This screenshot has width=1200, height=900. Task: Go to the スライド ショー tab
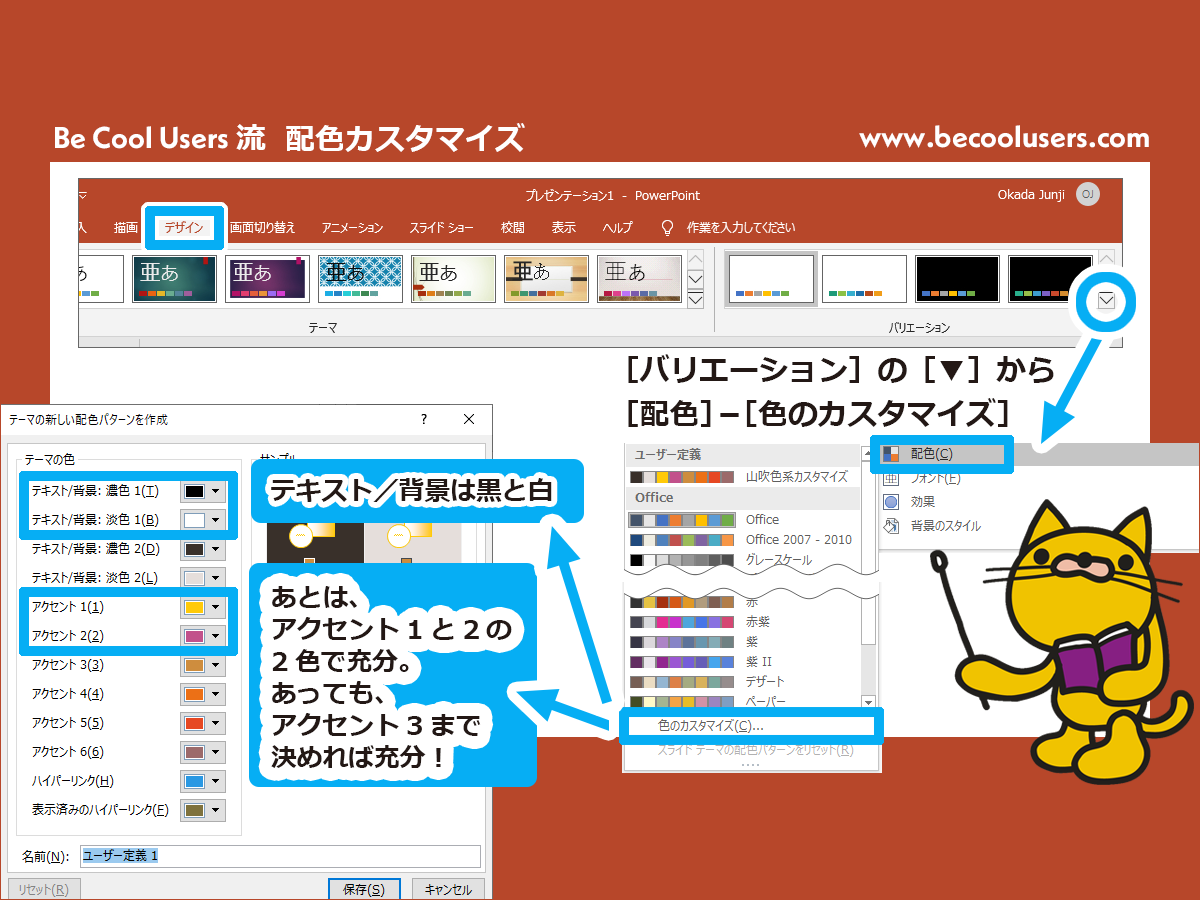click(x=440, y=228)
